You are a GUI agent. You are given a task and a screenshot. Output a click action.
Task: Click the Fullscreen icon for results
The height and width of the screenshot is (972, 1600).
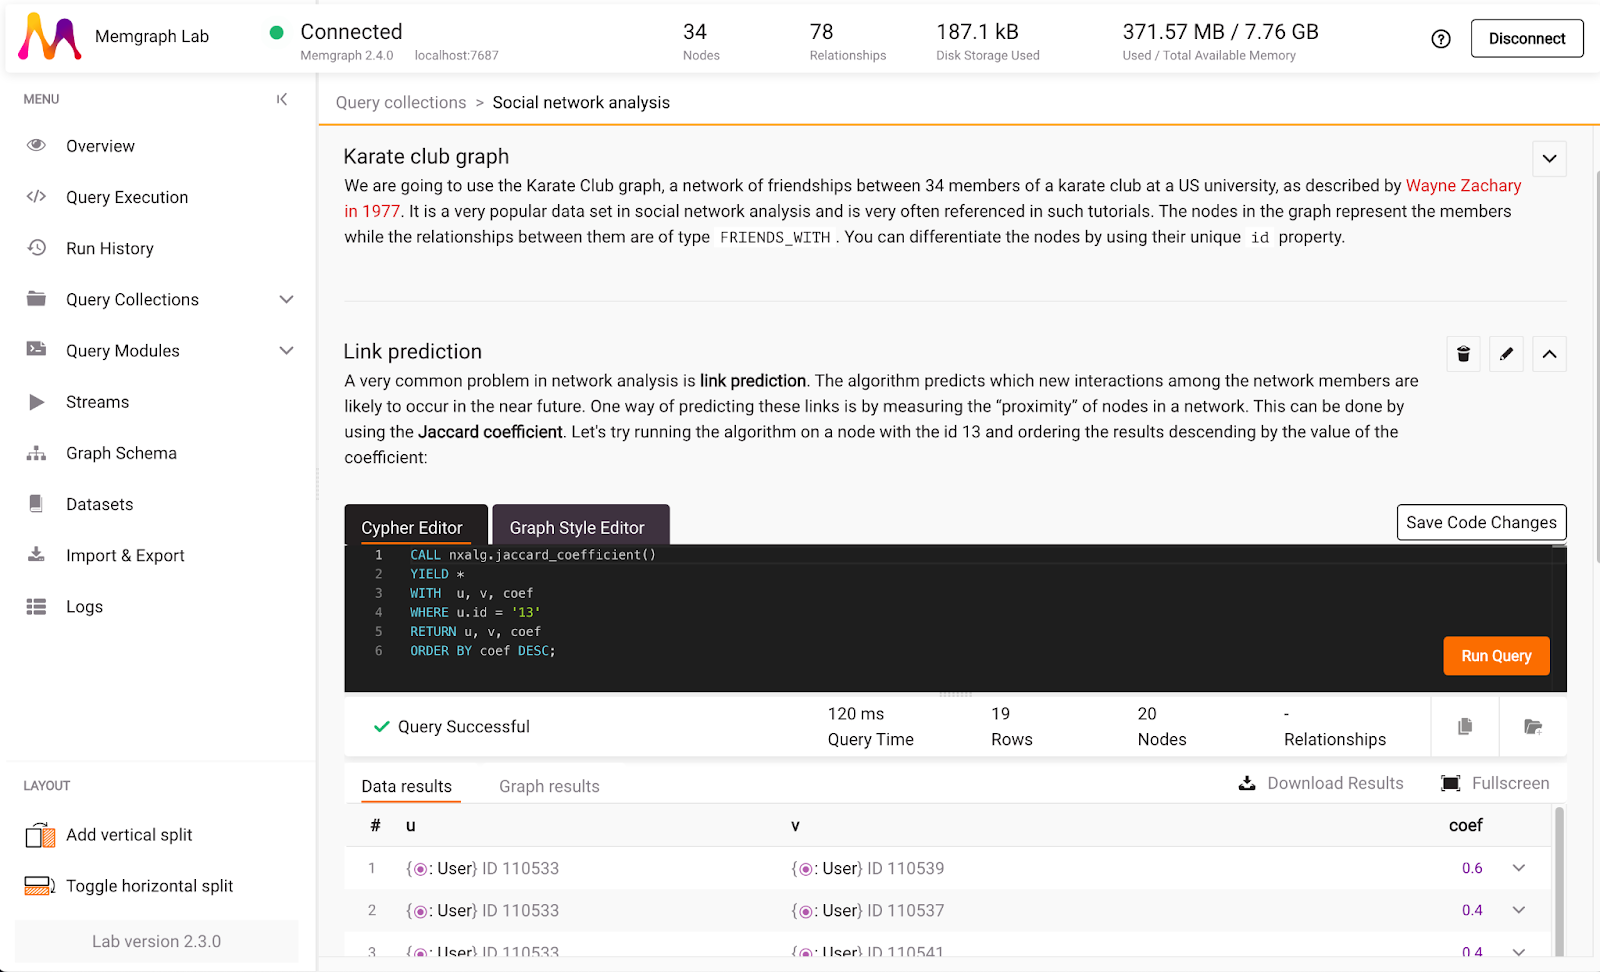[1450, 784]
